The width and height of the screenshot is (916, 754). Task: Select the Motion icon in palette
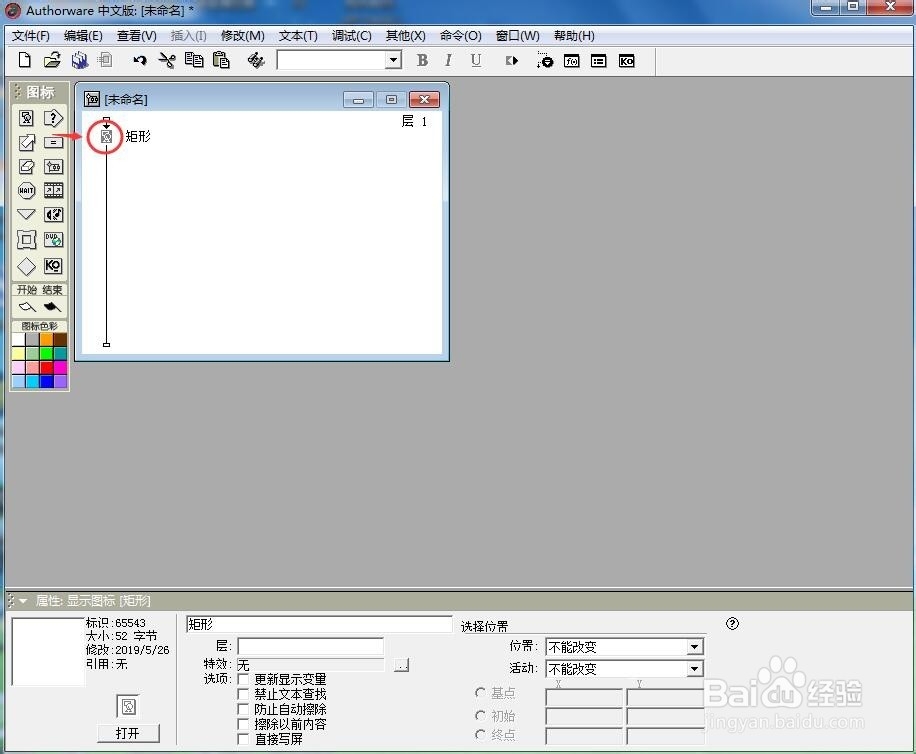(26, 142)
